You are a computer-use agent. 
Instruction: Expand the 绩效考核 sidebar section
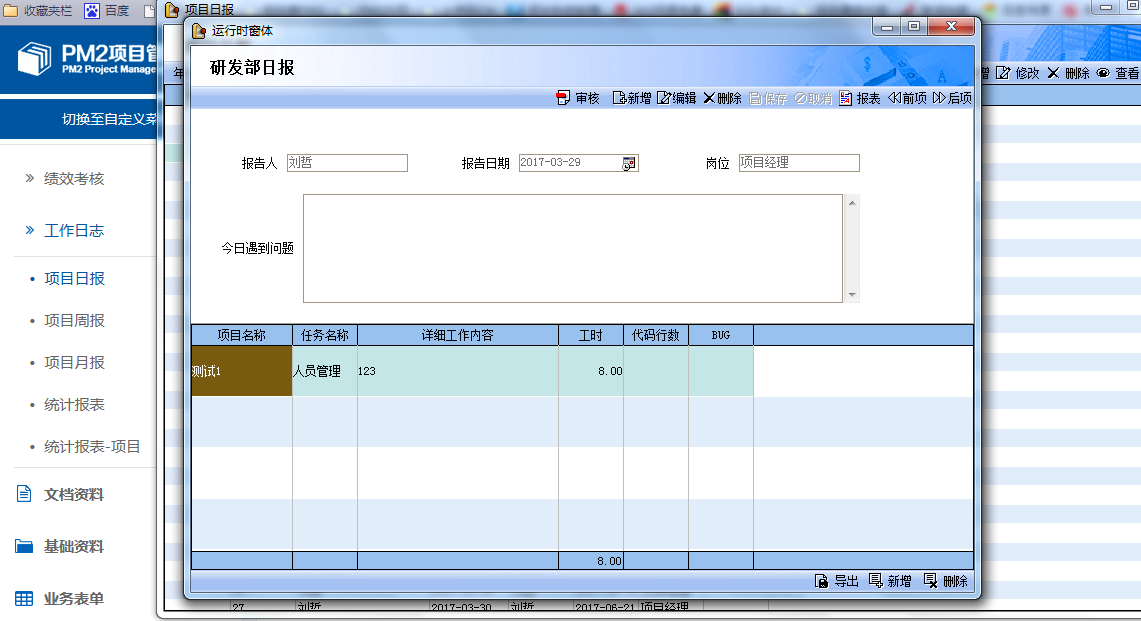tap(74, 179)
